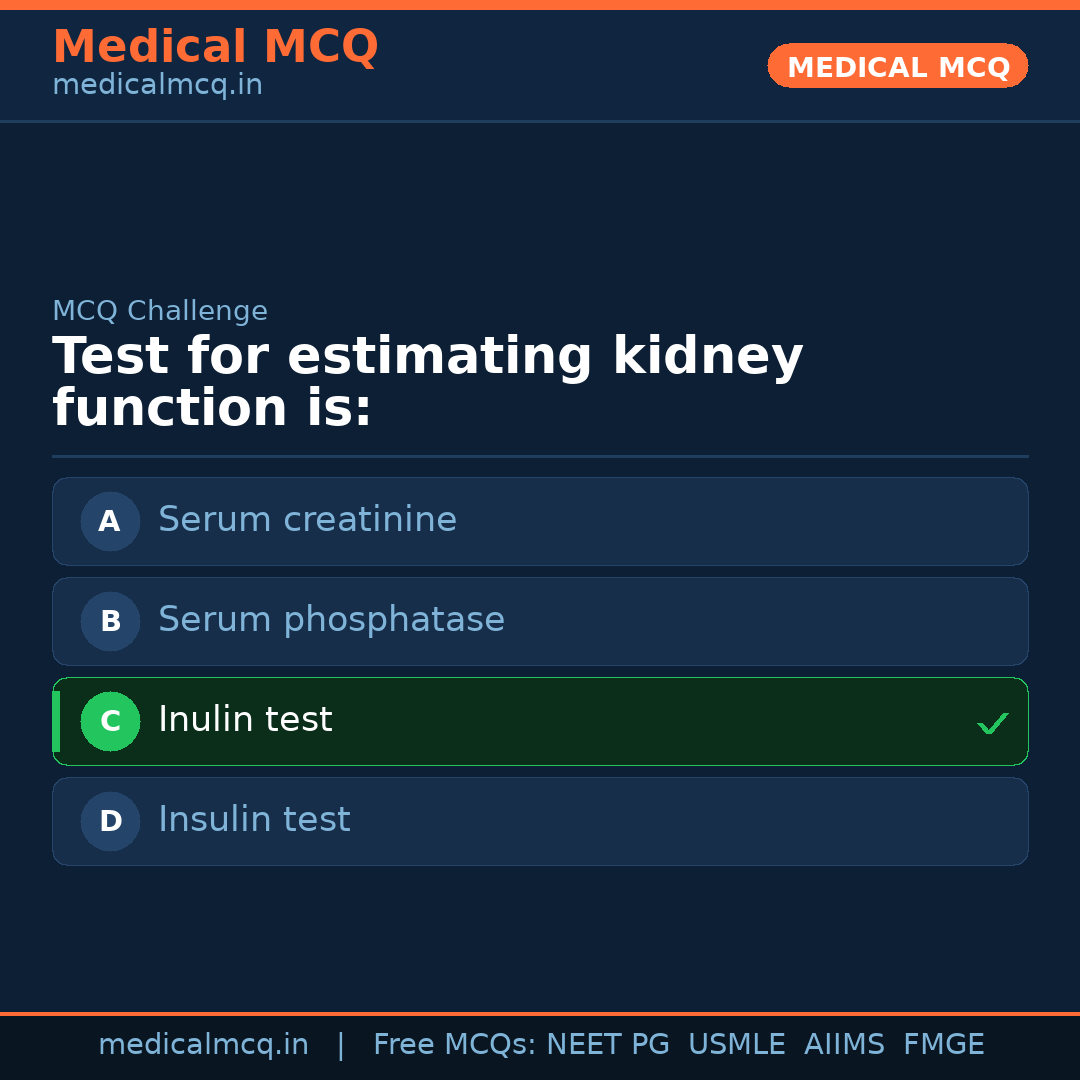Click the B letter circle icon

pyautogui.click(x=110, y=621)
